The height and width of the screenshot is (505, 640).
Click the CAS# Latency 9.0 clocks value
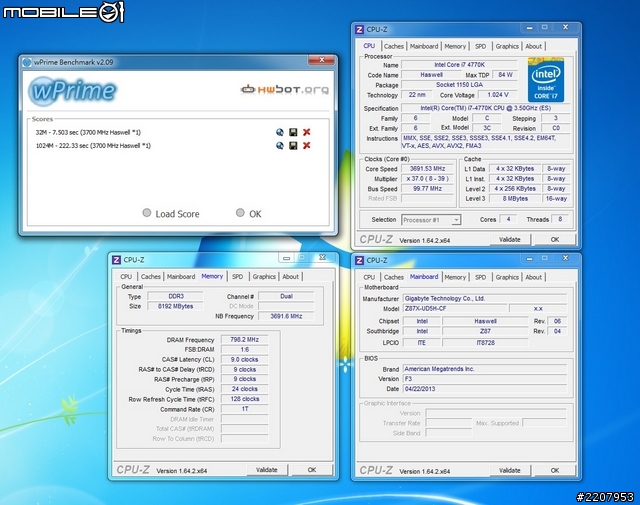(x=244, y=360)
